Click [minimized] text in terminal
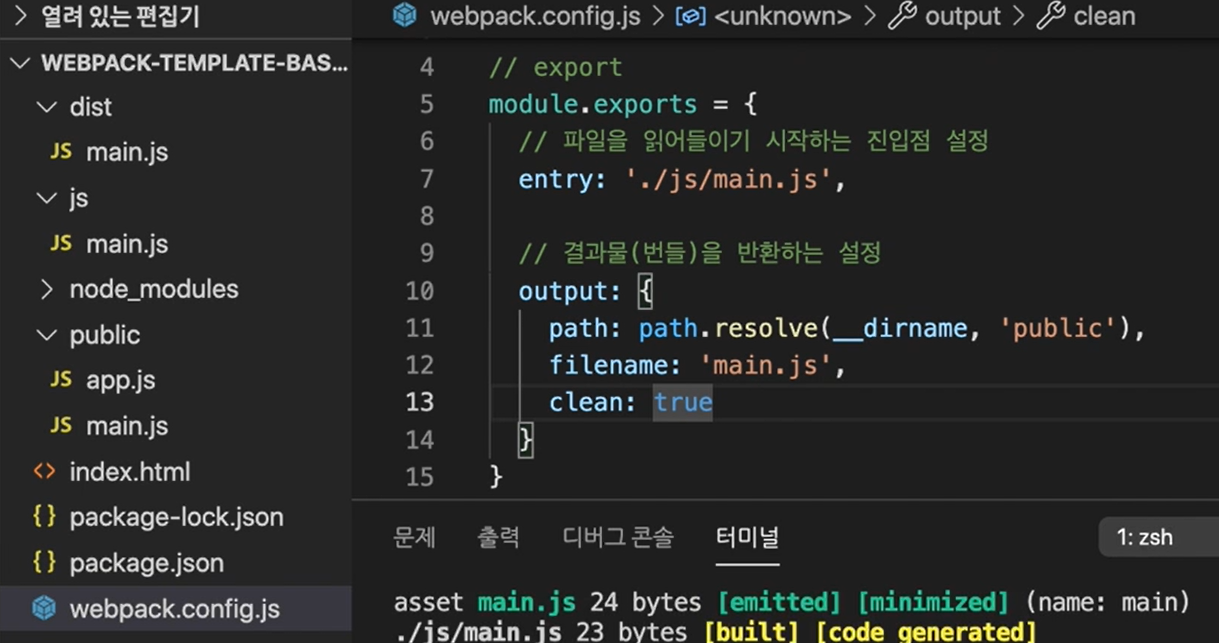The height and width of the screenshot is (643, 1219). (934, 602)
